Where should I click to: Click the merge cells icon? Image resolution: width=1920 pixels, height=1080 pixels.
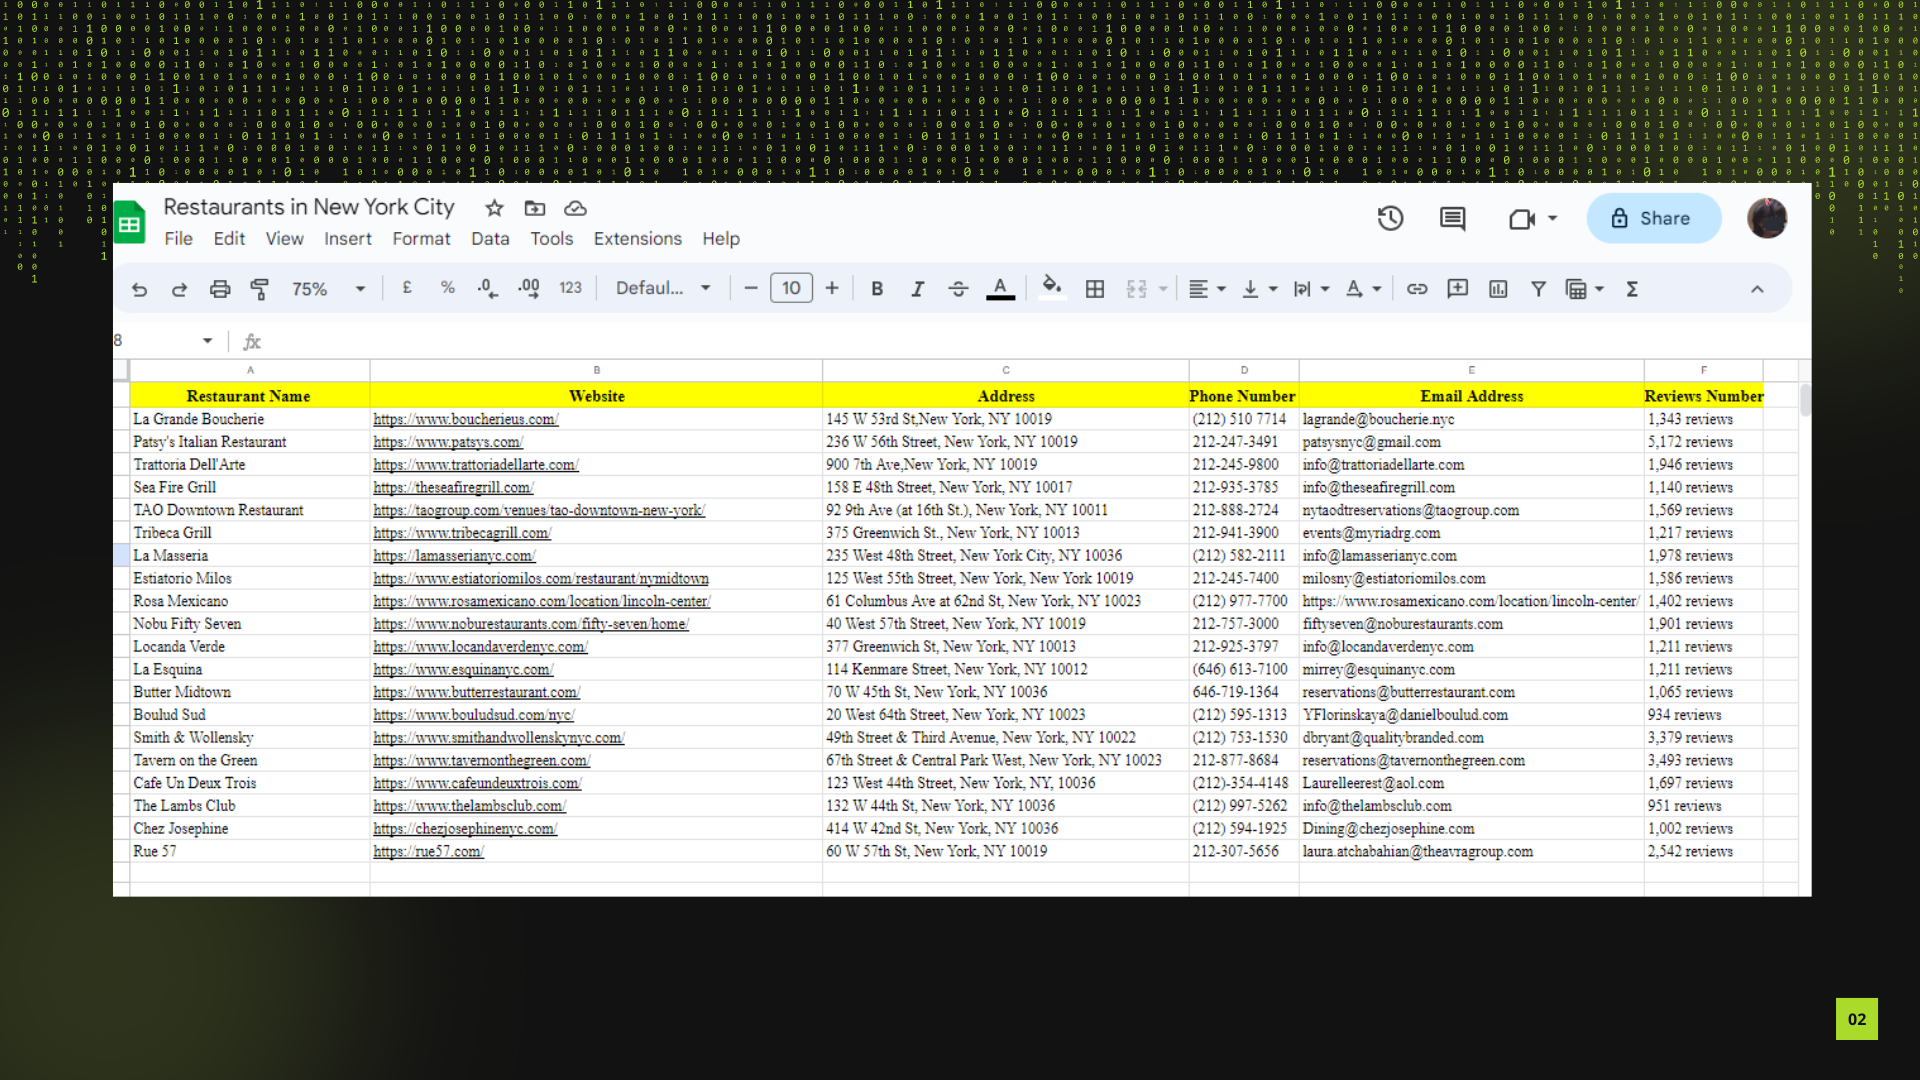pos(1137,289)
